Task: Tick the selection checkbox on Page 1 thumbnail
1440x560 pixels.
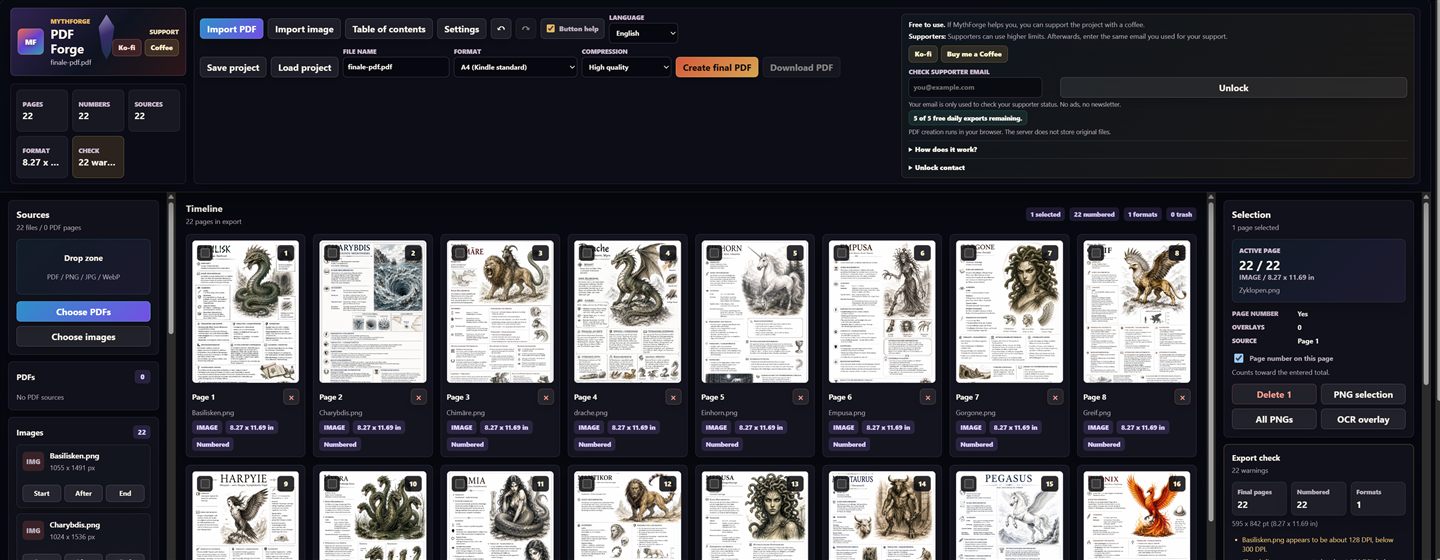Action: (x=205, y=254)
